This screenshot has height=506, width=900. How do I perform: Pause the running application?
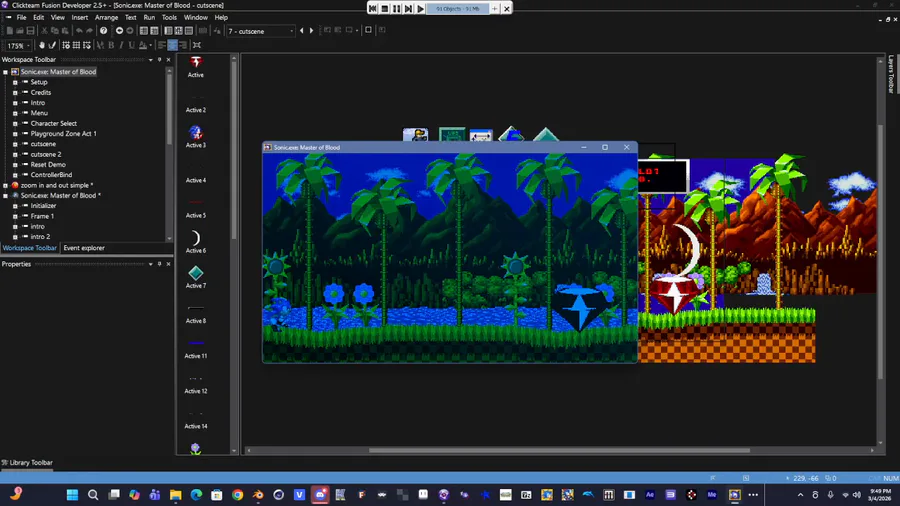[397, 9]
